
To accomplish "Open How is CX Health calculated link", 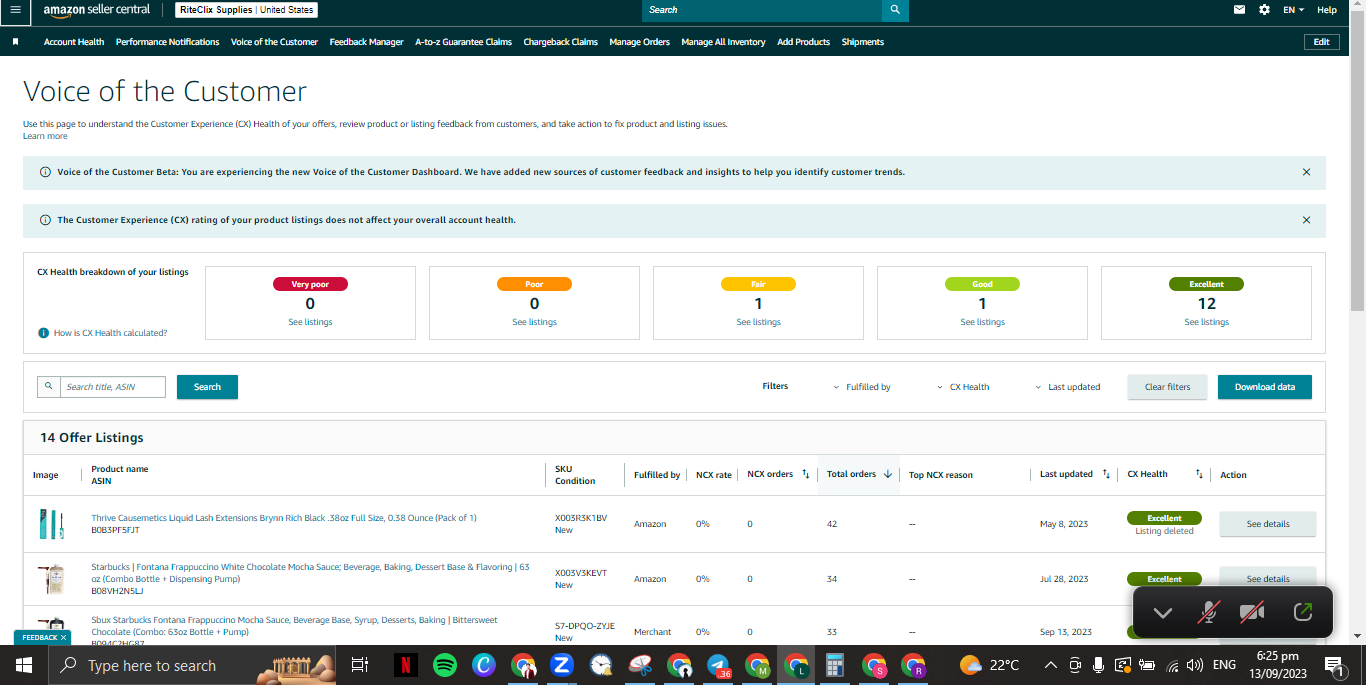I will (110, 333).
